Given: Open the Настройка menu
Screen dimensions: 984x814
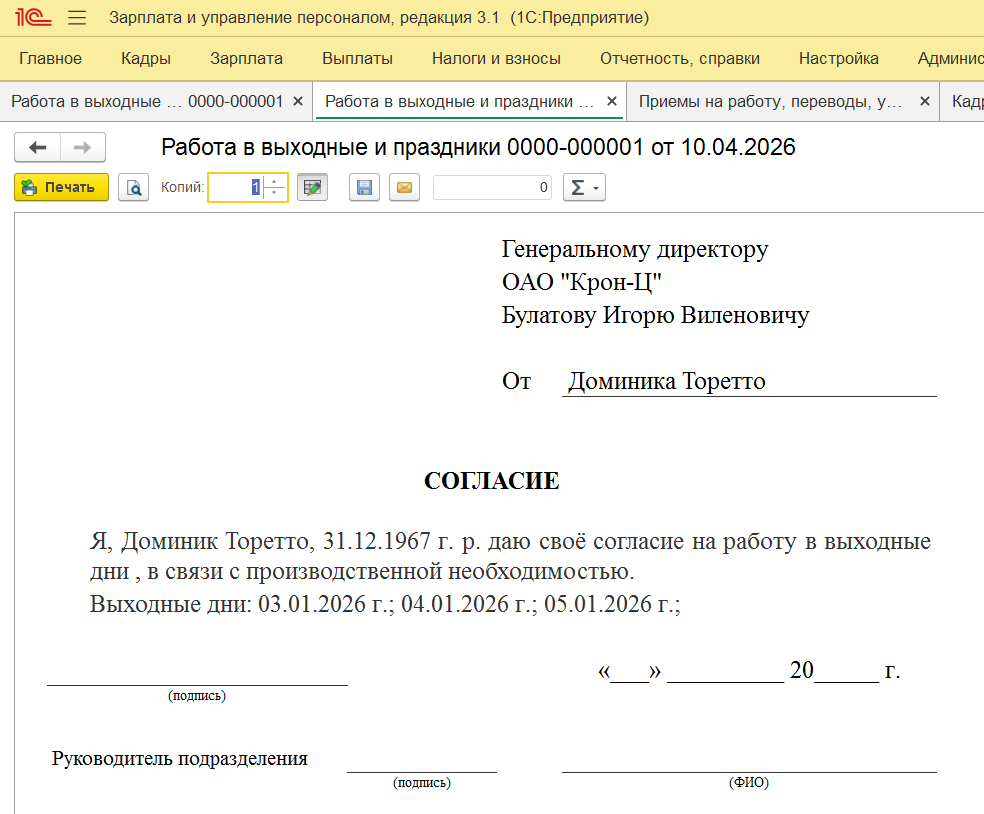Looking at the screenshot, I should coord(838,58).
